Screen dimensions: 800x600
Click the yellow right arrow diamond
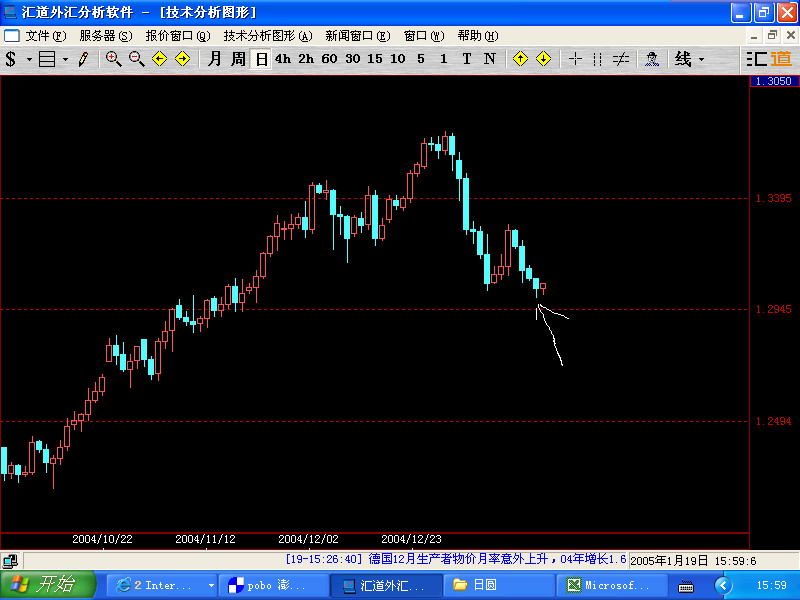click(x=183, y=59)
